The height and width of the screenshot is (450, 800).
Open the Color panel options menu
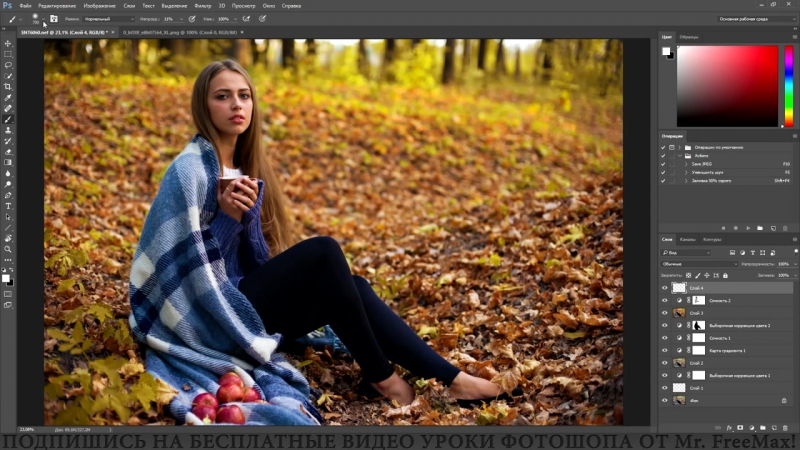pyautogui.click(x=794, y=37)
